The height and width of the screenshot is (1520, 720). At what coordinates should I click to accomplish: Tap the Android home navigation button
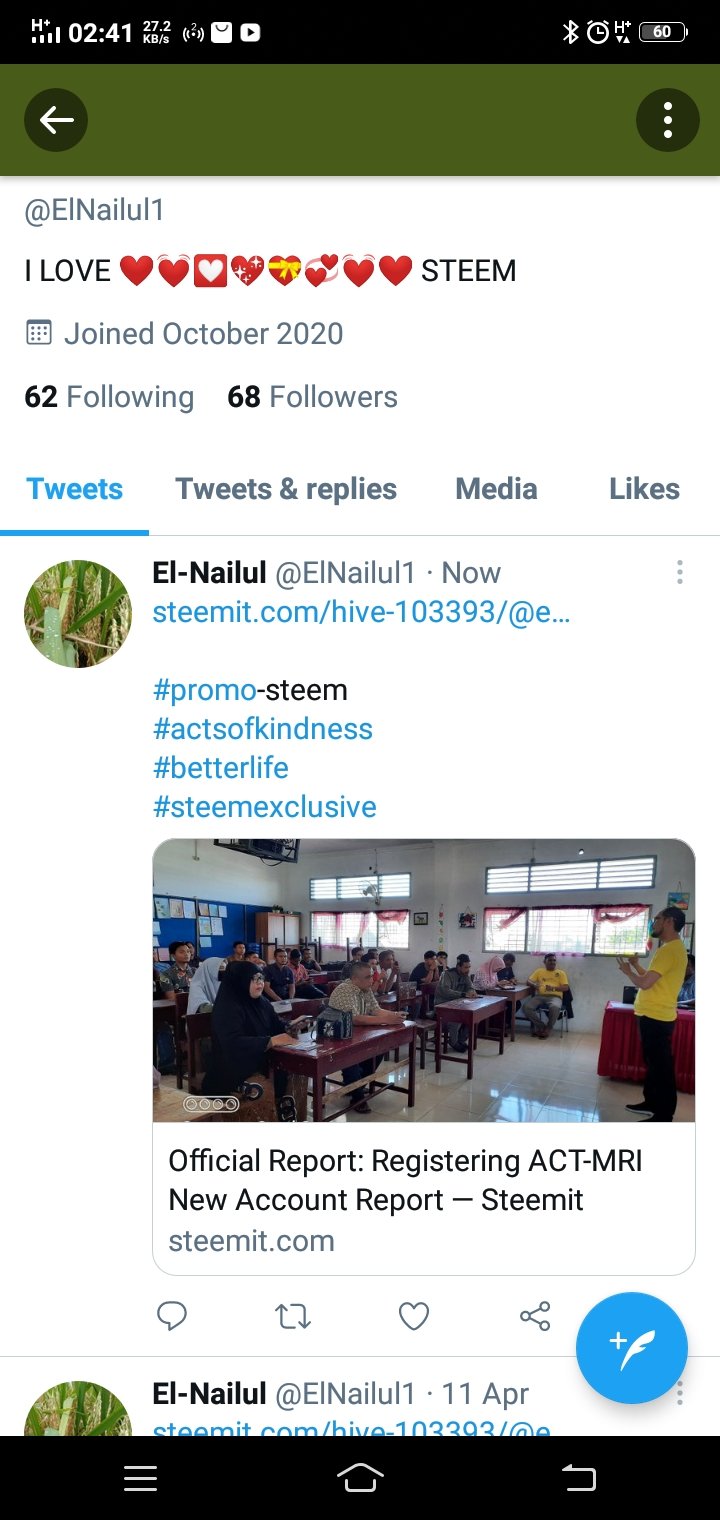[360, 1478]
